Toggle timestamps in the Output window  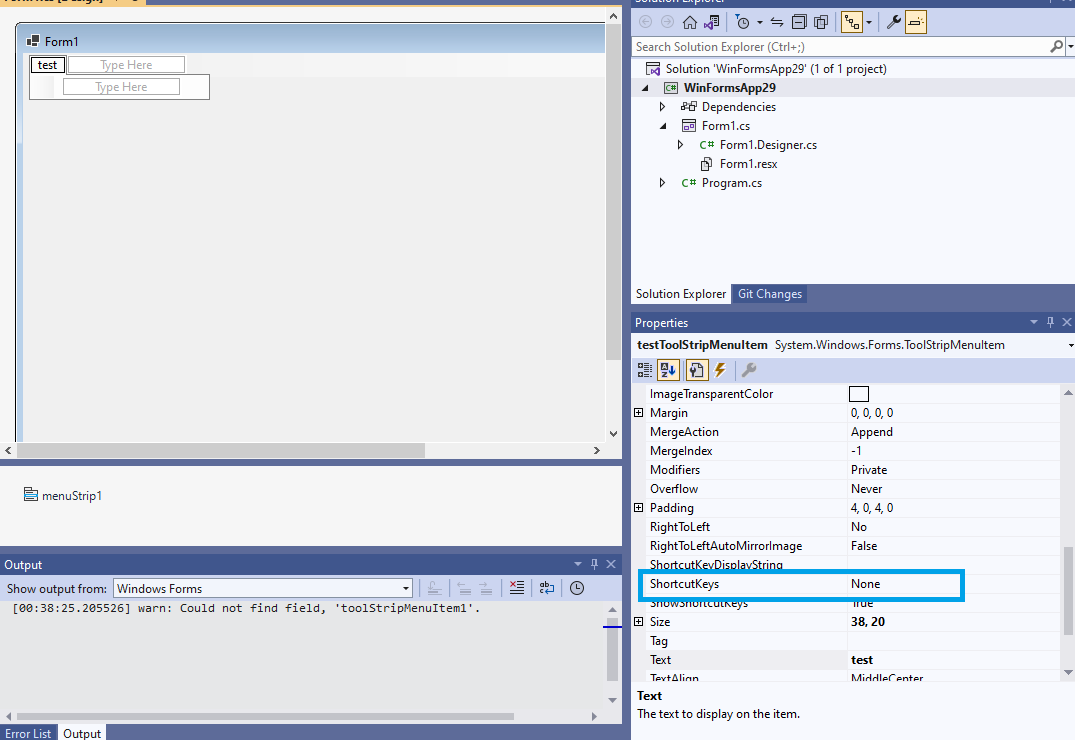[x=576, y=588]
